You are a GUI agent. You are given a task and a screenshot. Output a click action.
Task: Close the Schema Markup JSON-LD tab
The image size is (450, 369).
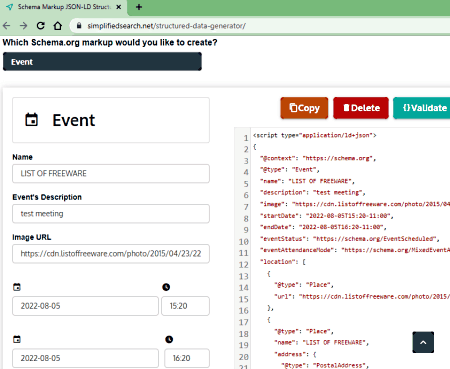pyautogui.click(x=118, y=7)
